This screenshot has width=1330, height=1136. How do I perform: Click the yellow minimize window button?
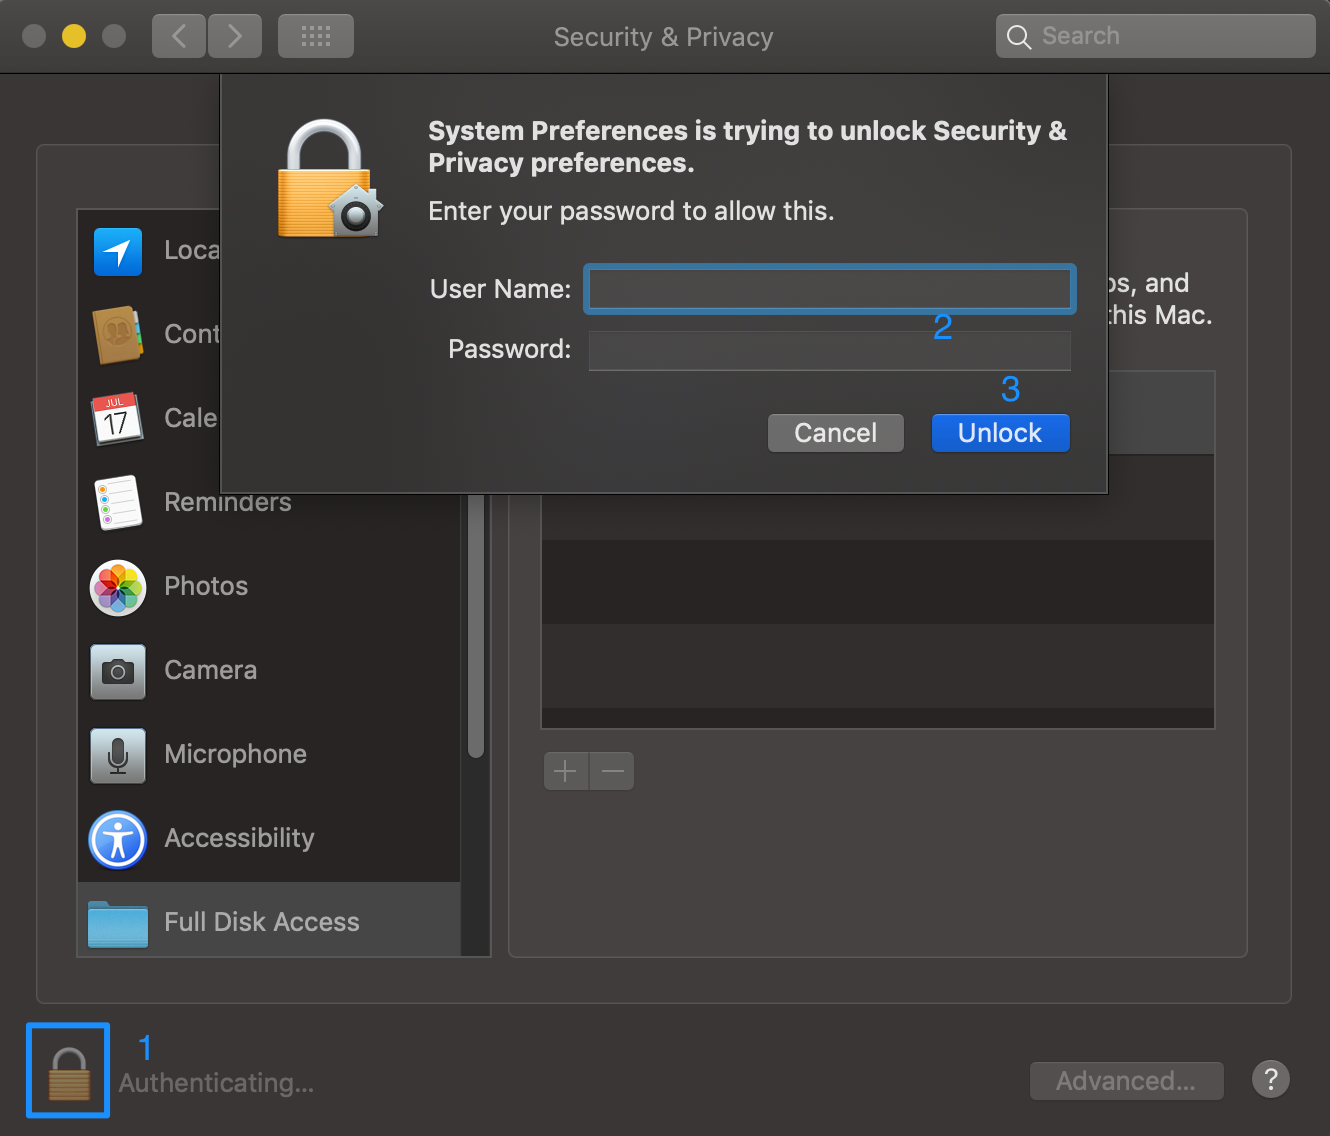click(74, 36)
